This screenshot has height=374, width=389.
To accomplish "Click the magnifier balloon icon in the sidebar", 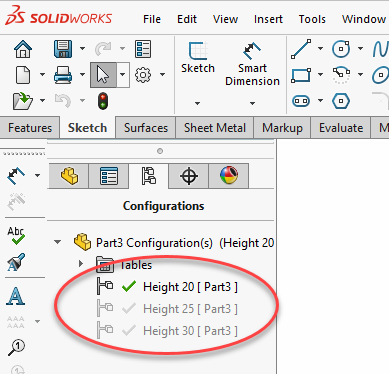I will pyautogui.click(x=16, y=347).
